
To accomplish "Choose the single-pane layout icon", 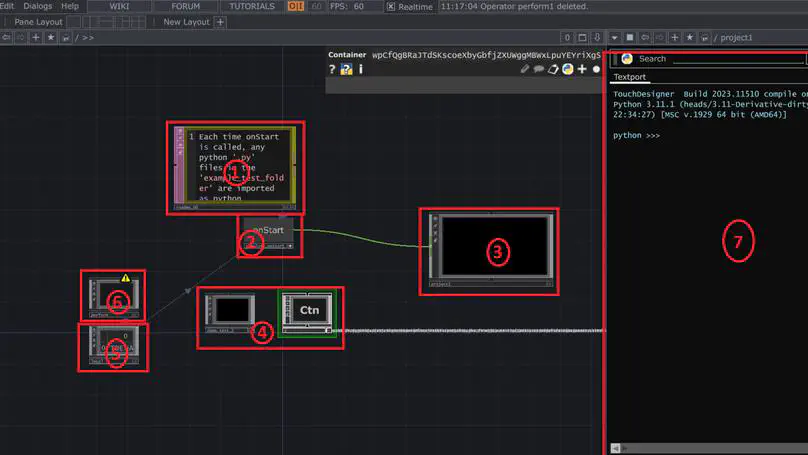I will [x=74, y=22].
